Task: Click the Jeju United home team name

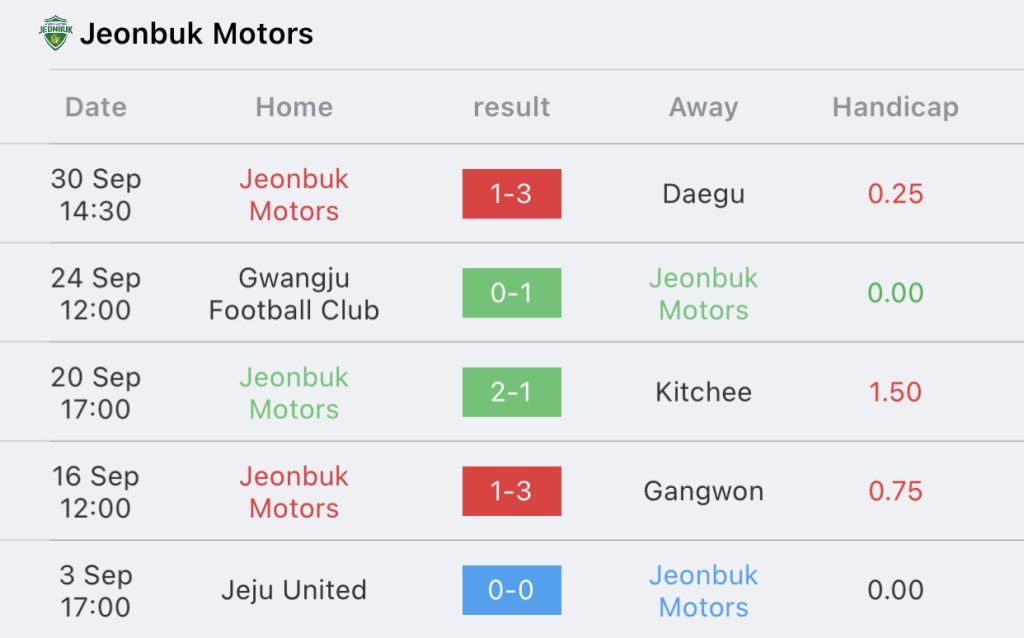Action: 294,590
